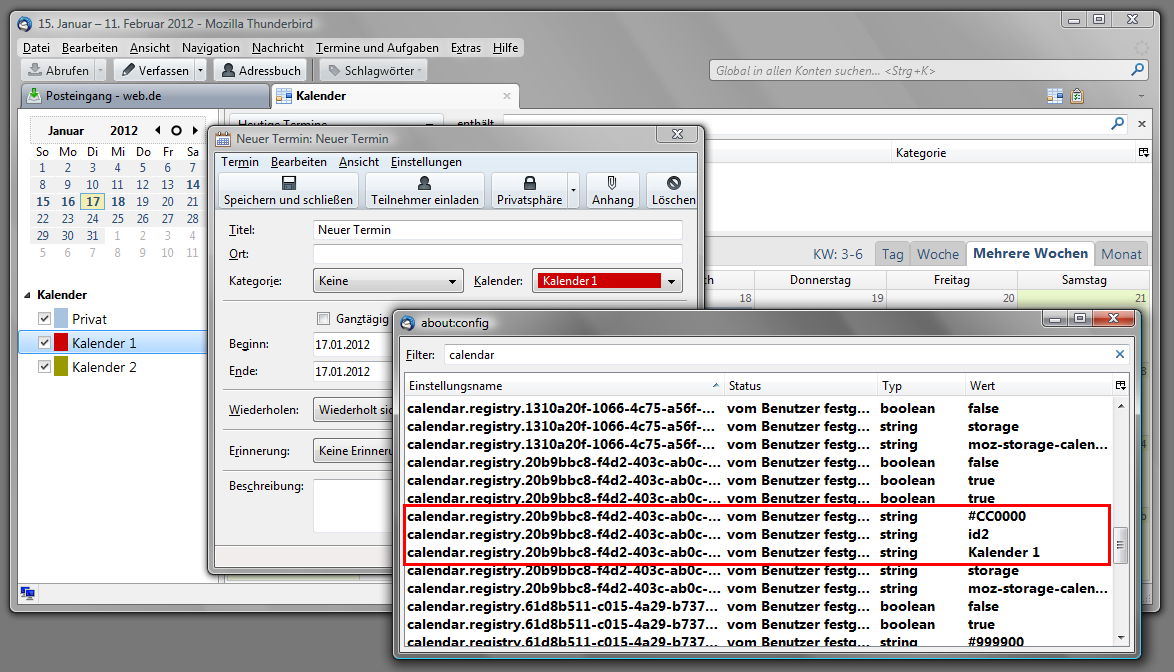Toggle the Kalender 1 checkbox

pos(44,343)
